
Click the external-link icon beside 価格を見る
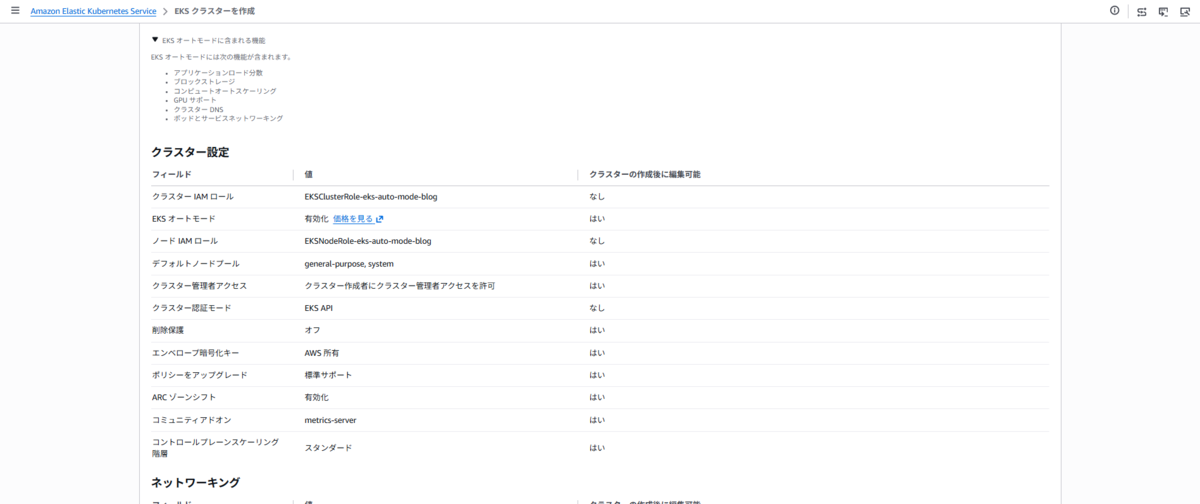click(379, 218)
